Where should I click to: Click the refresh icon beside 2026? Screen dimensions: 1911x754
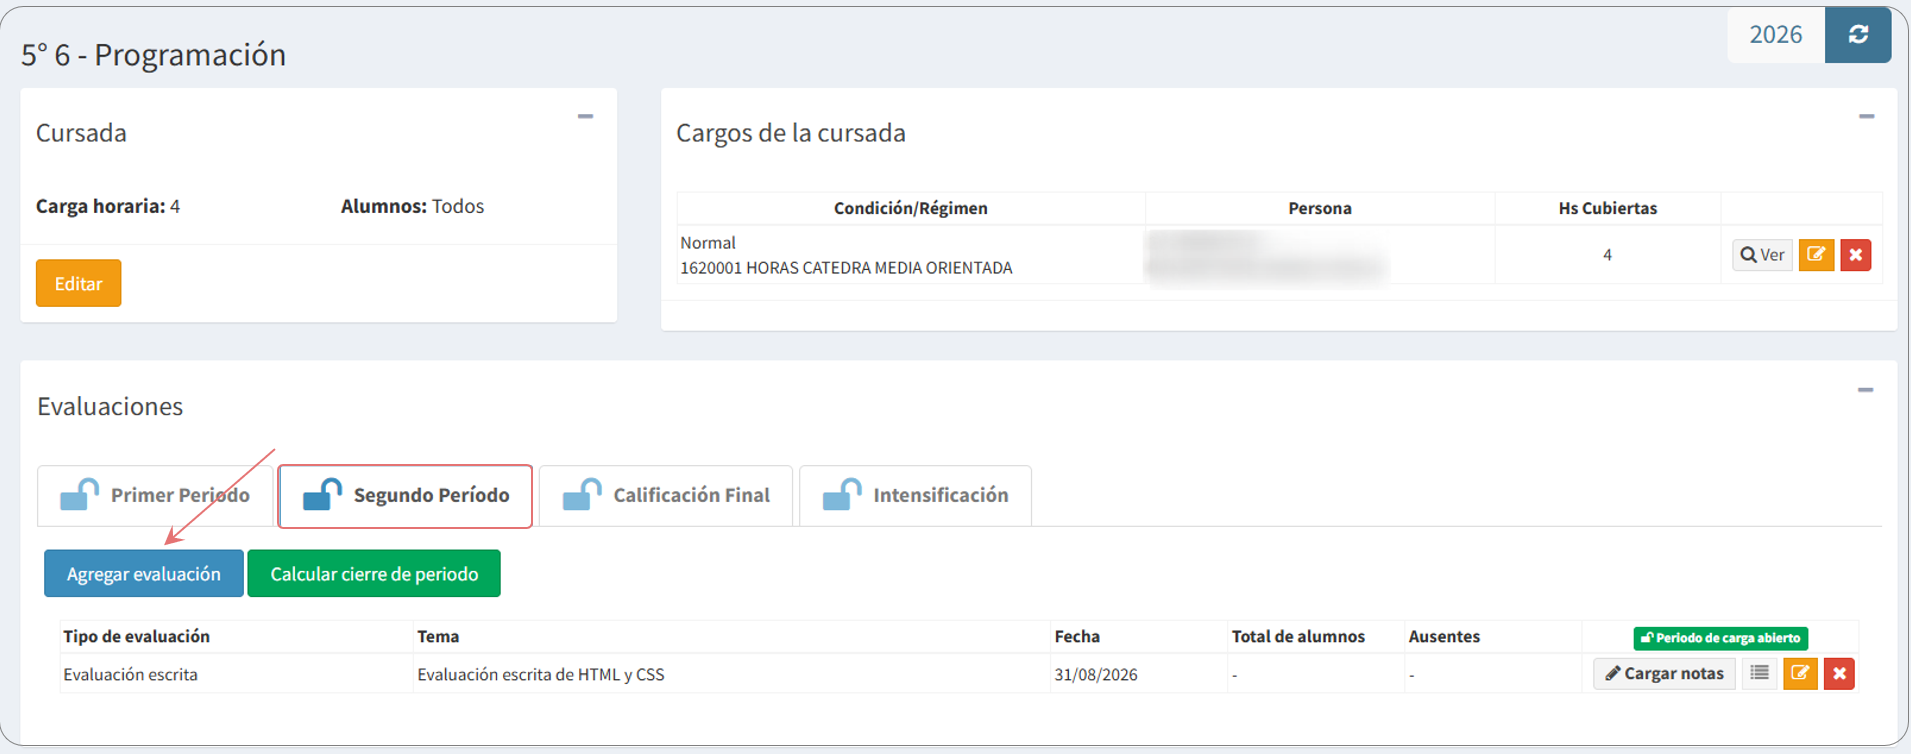1858,35
